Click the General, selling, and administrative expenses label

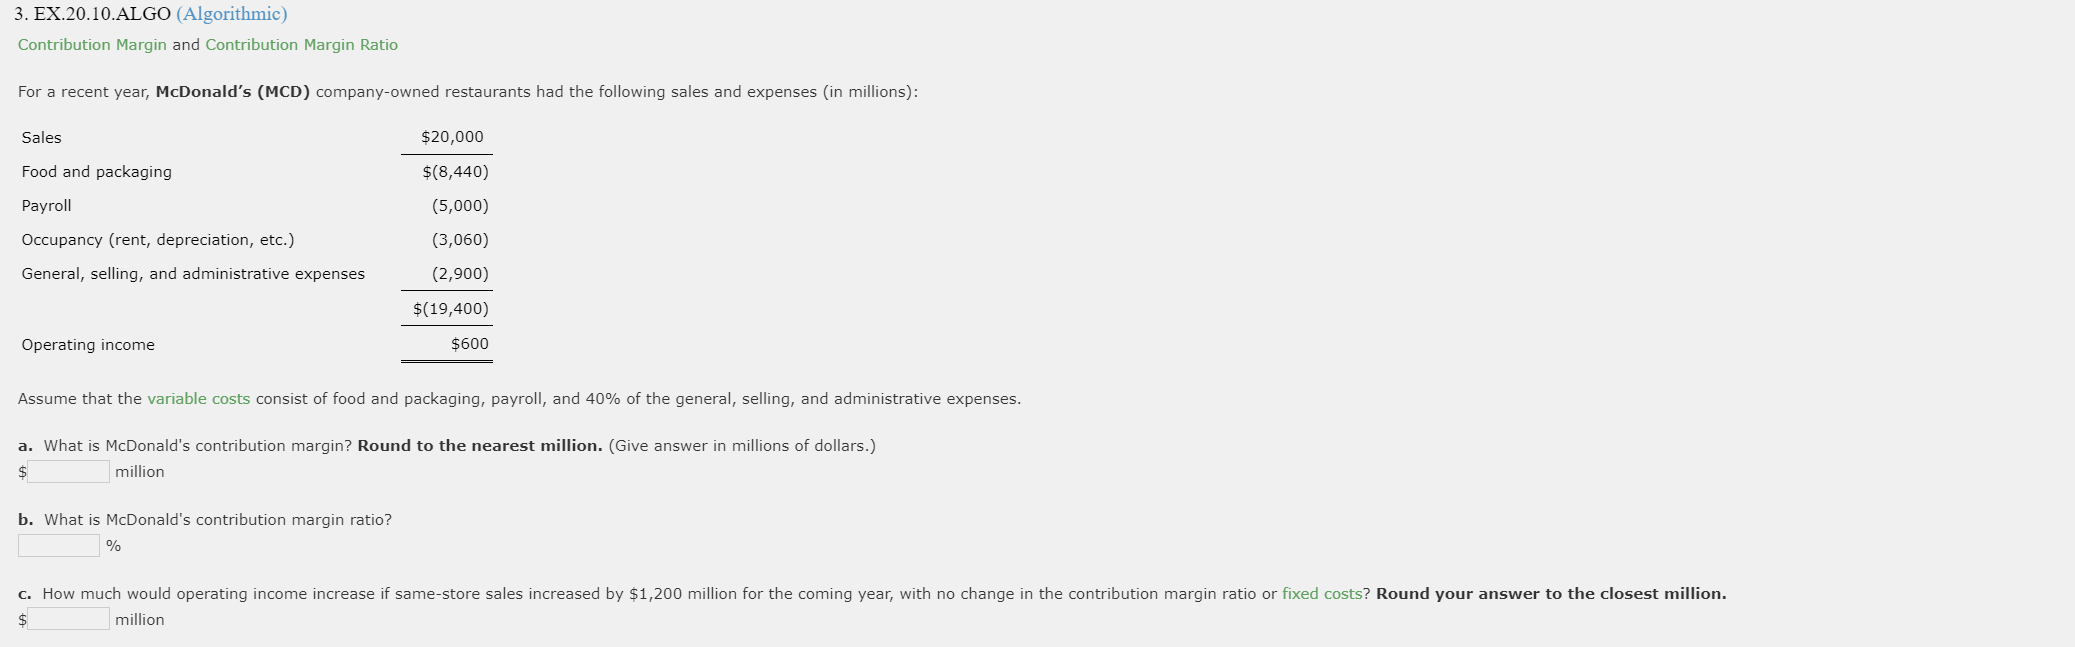click(x=192, y=273)
